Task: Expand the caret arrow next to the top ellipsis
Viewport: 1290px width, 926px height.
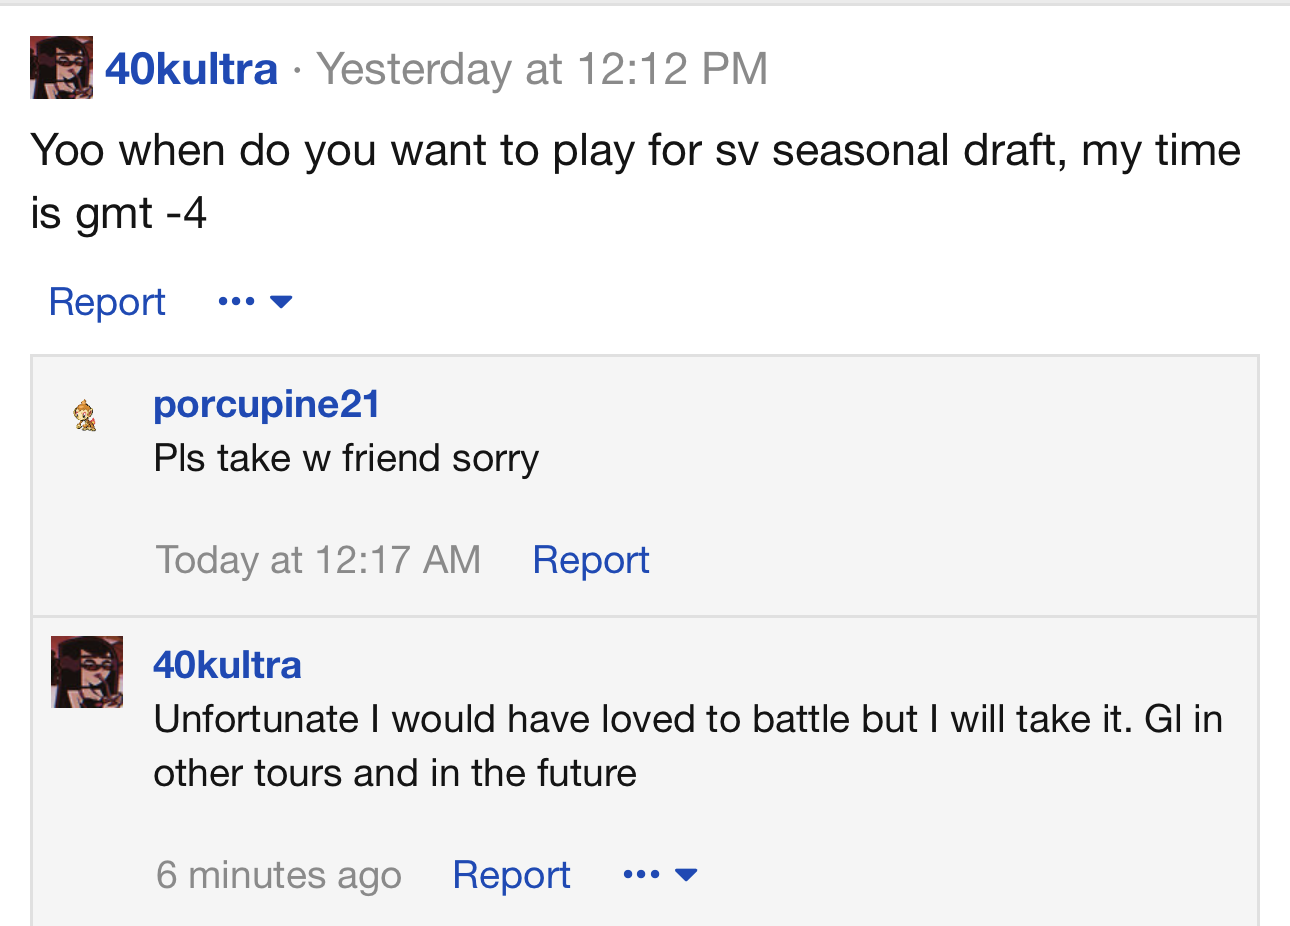Action: 281,302
